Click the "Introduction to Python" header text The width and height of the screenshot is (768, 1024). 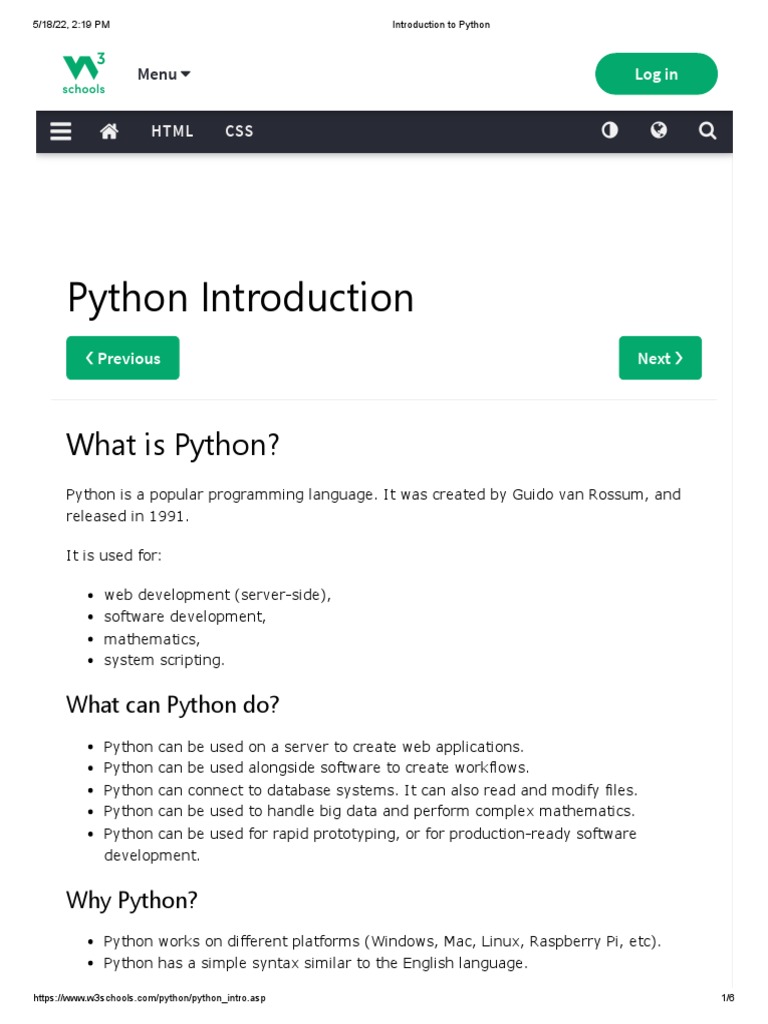pyautogui.click(x=441, y=24)
